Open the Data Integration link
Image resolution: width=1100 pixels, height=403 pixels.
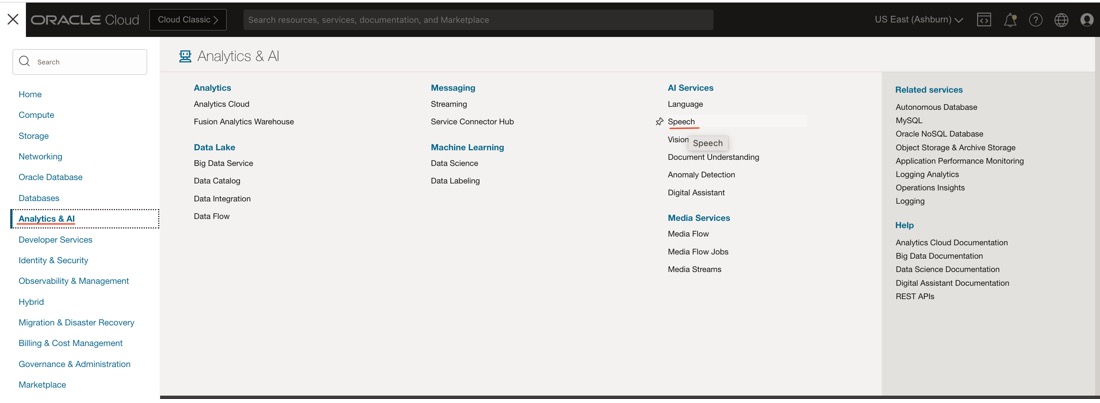(x=222, y=199)
